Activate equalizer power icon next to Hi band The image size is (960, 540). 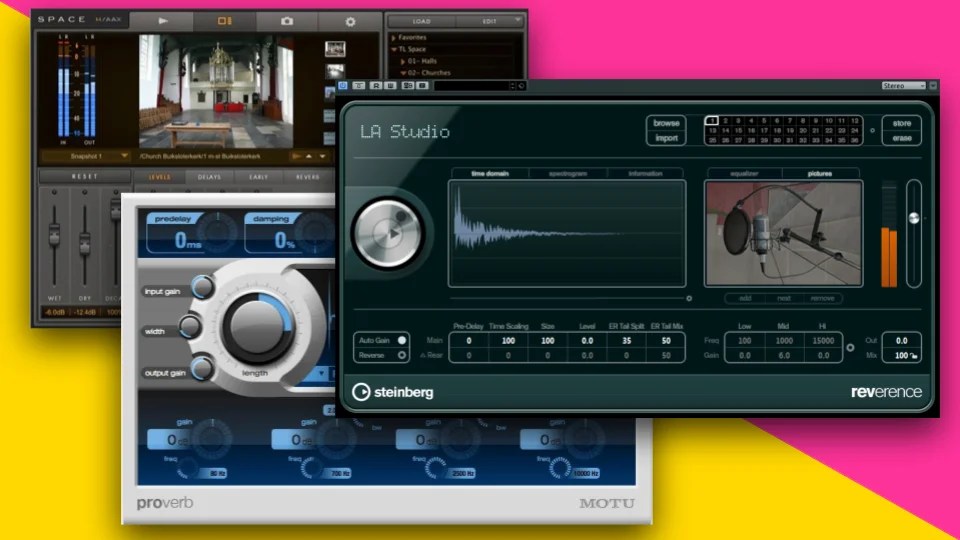click(850, 348)
